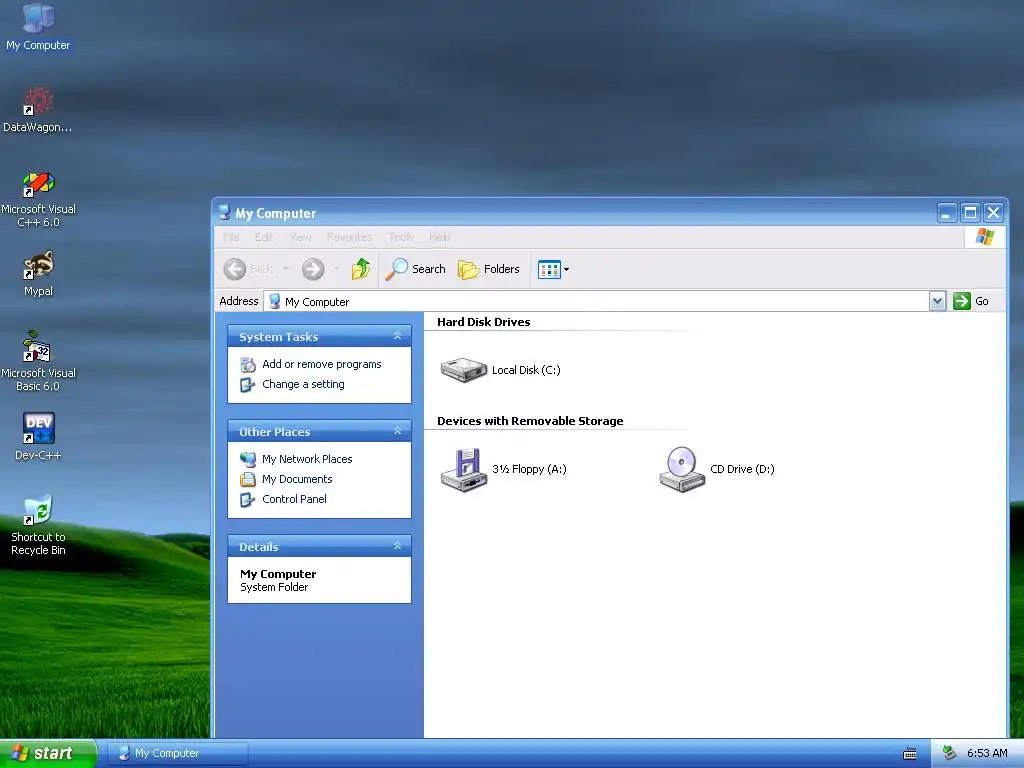Image resolution: width=1024 pixels, height=768 pixels.
Task: Open the Views icon menu
Action: (552, 269)
